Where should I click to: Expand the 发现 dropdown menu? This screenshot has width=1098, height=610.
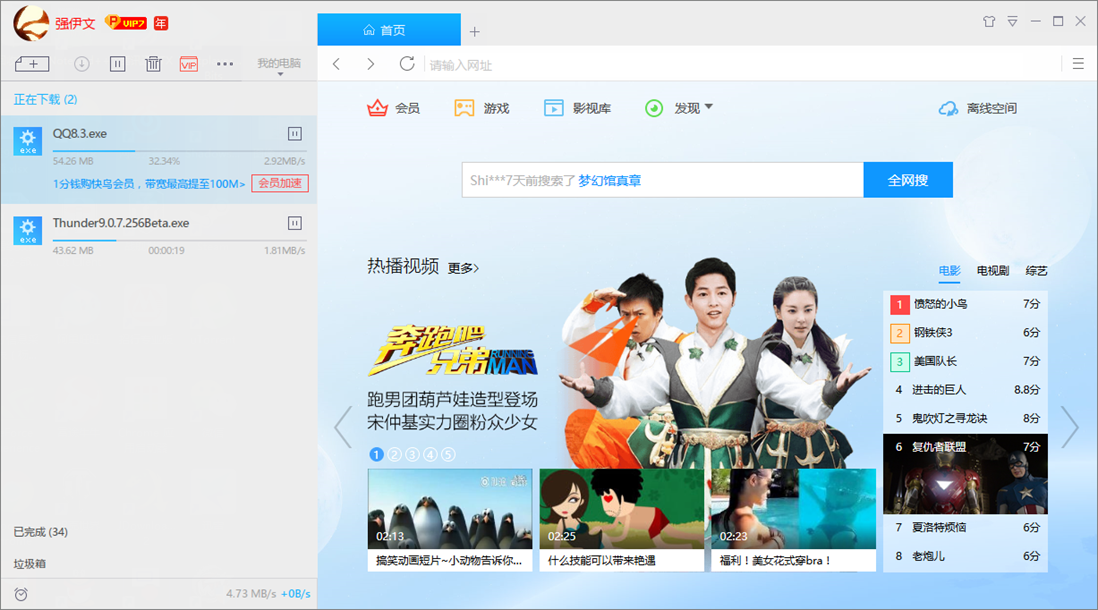point(708,107)
